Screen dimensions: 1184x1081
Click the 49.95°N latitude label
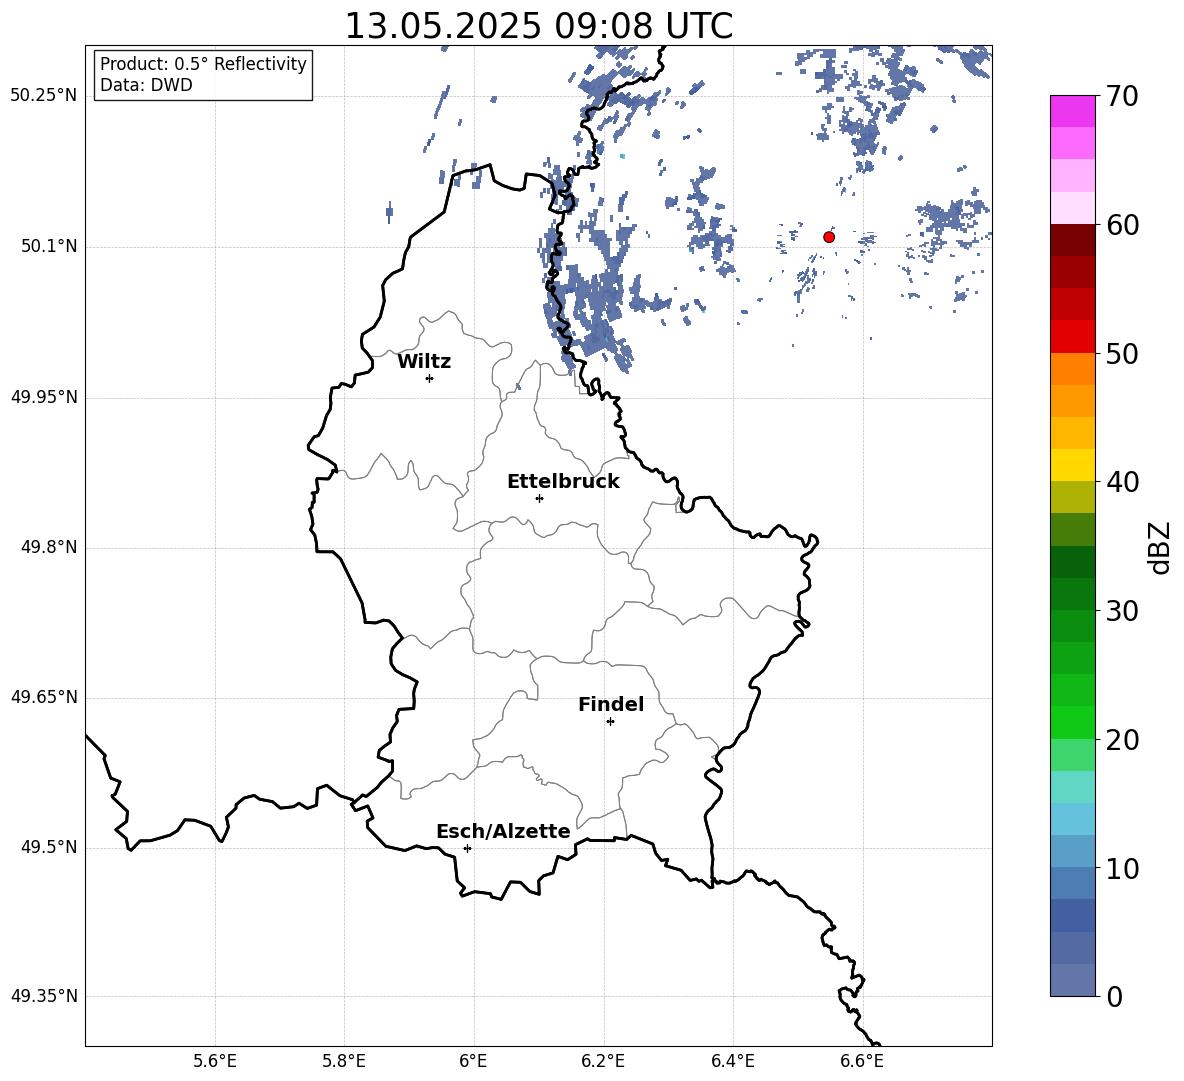coord(44,397)
